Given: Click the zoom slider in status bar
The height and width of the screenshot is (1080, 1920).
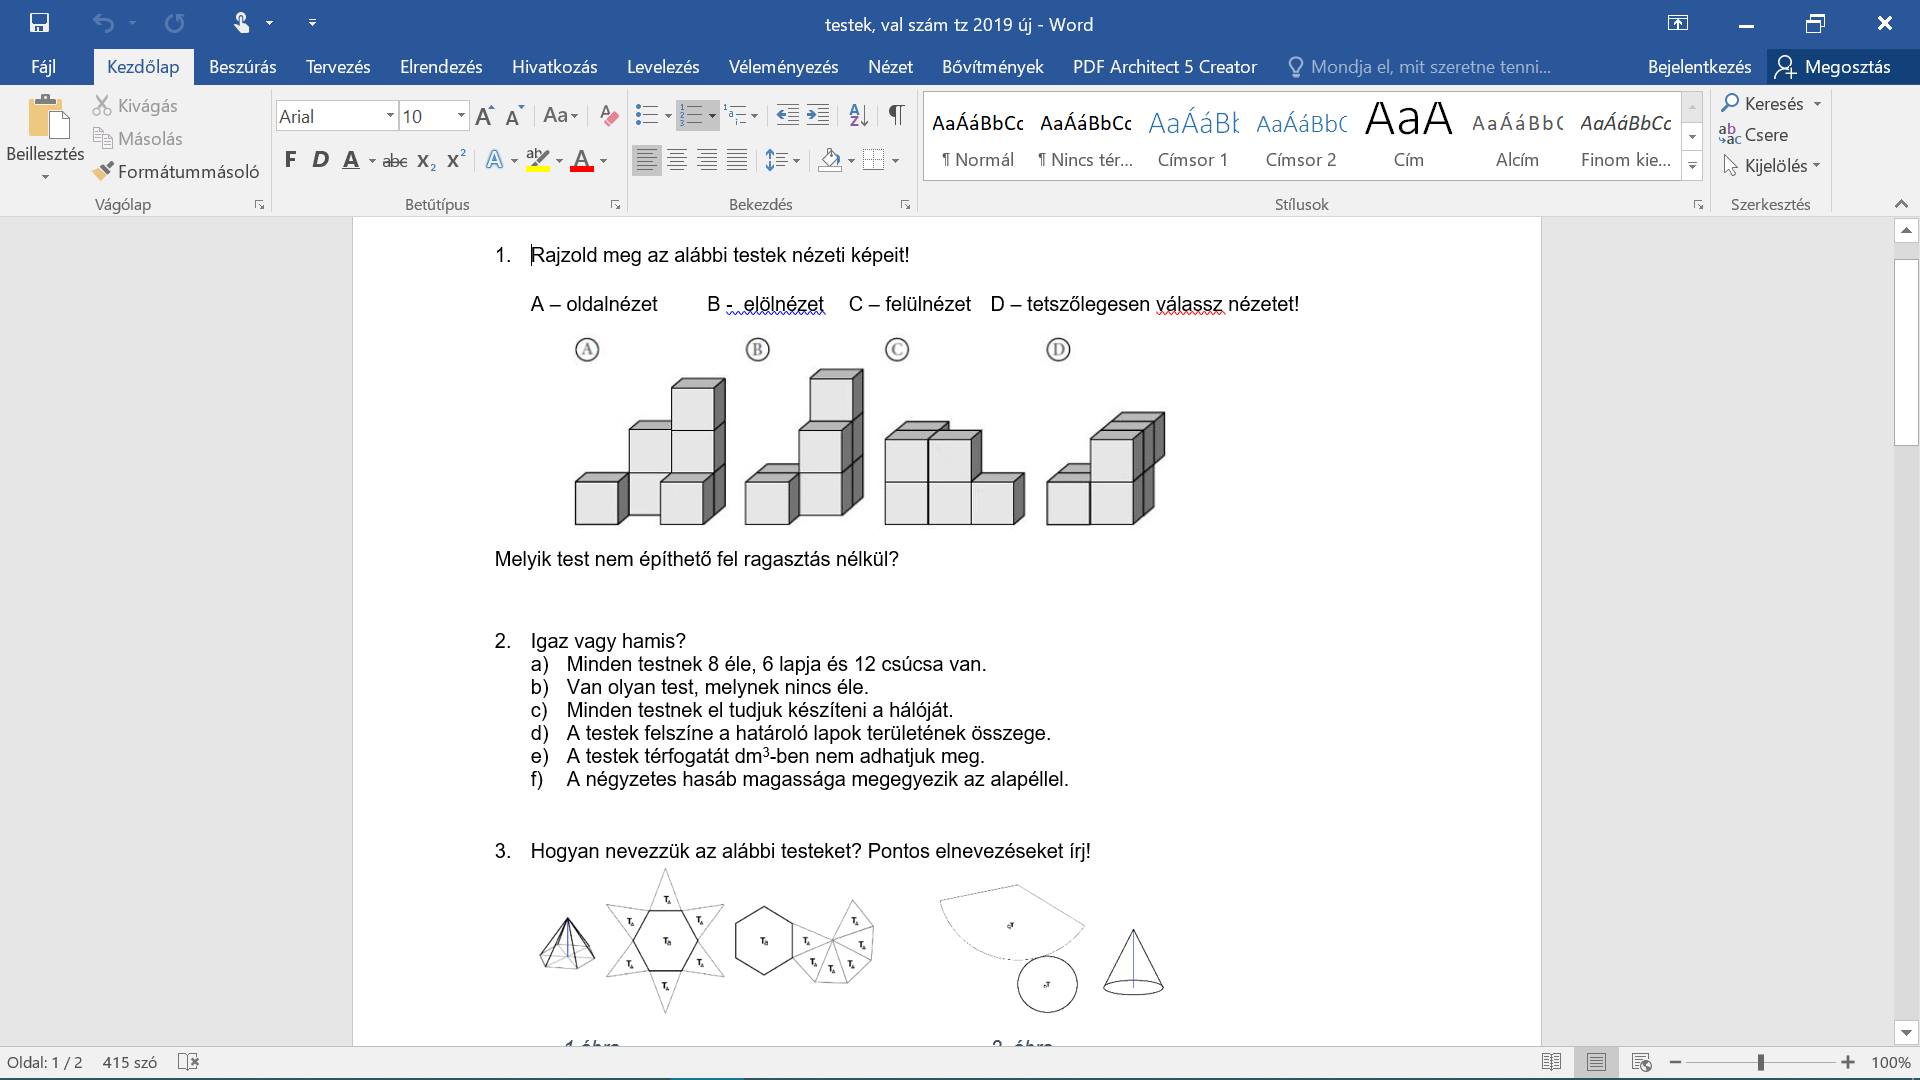Looking at the screenshot, I should coord(1761,1062).
